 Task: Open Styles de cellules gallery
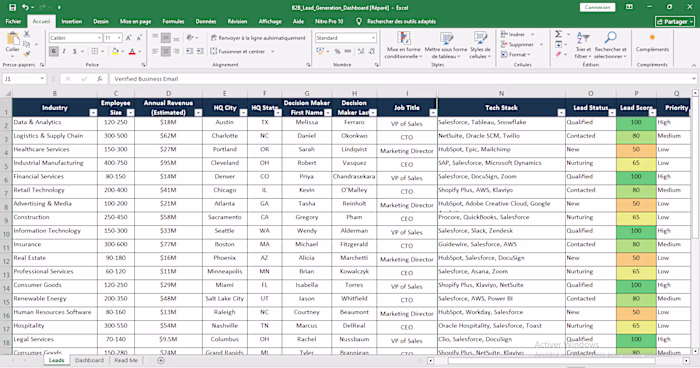(480, 45)
